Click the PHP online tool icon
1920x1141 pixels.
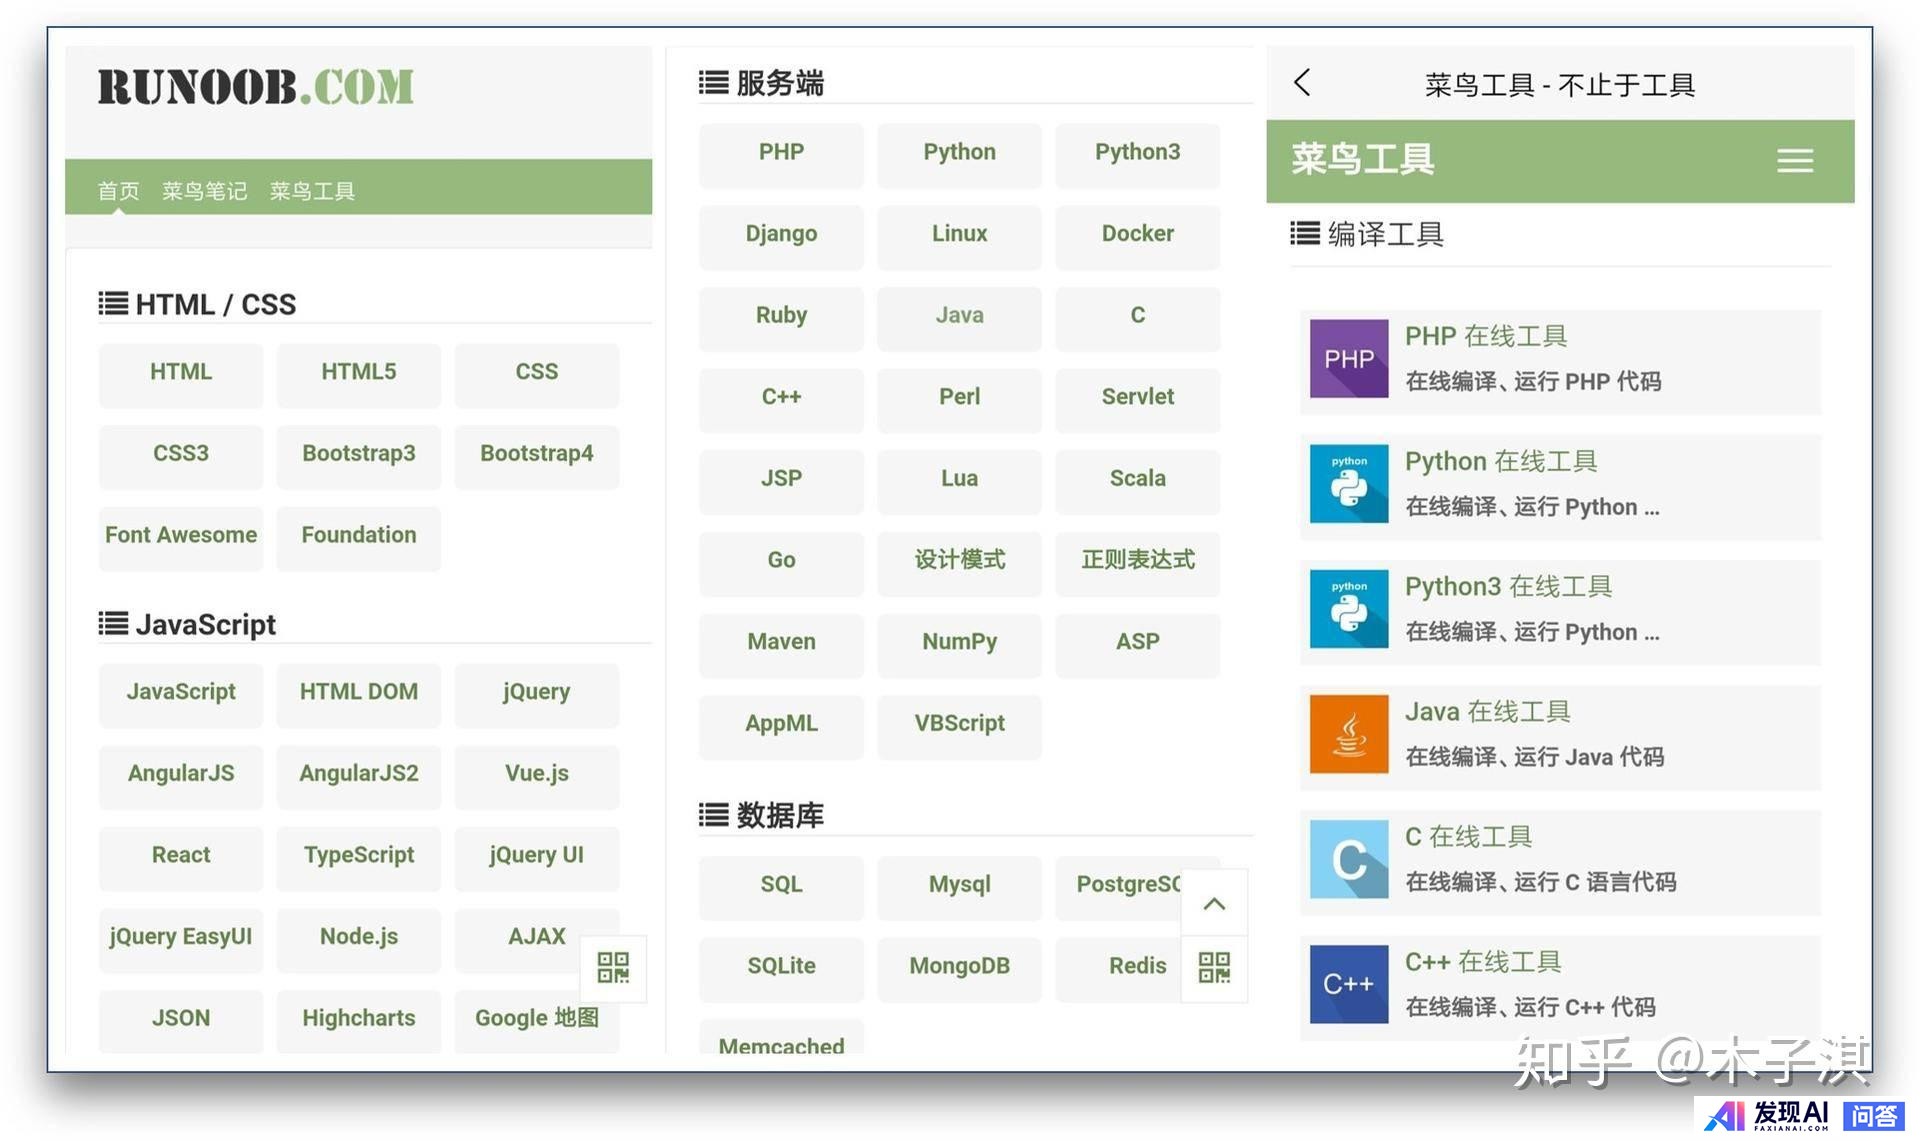coord(1348,359)
